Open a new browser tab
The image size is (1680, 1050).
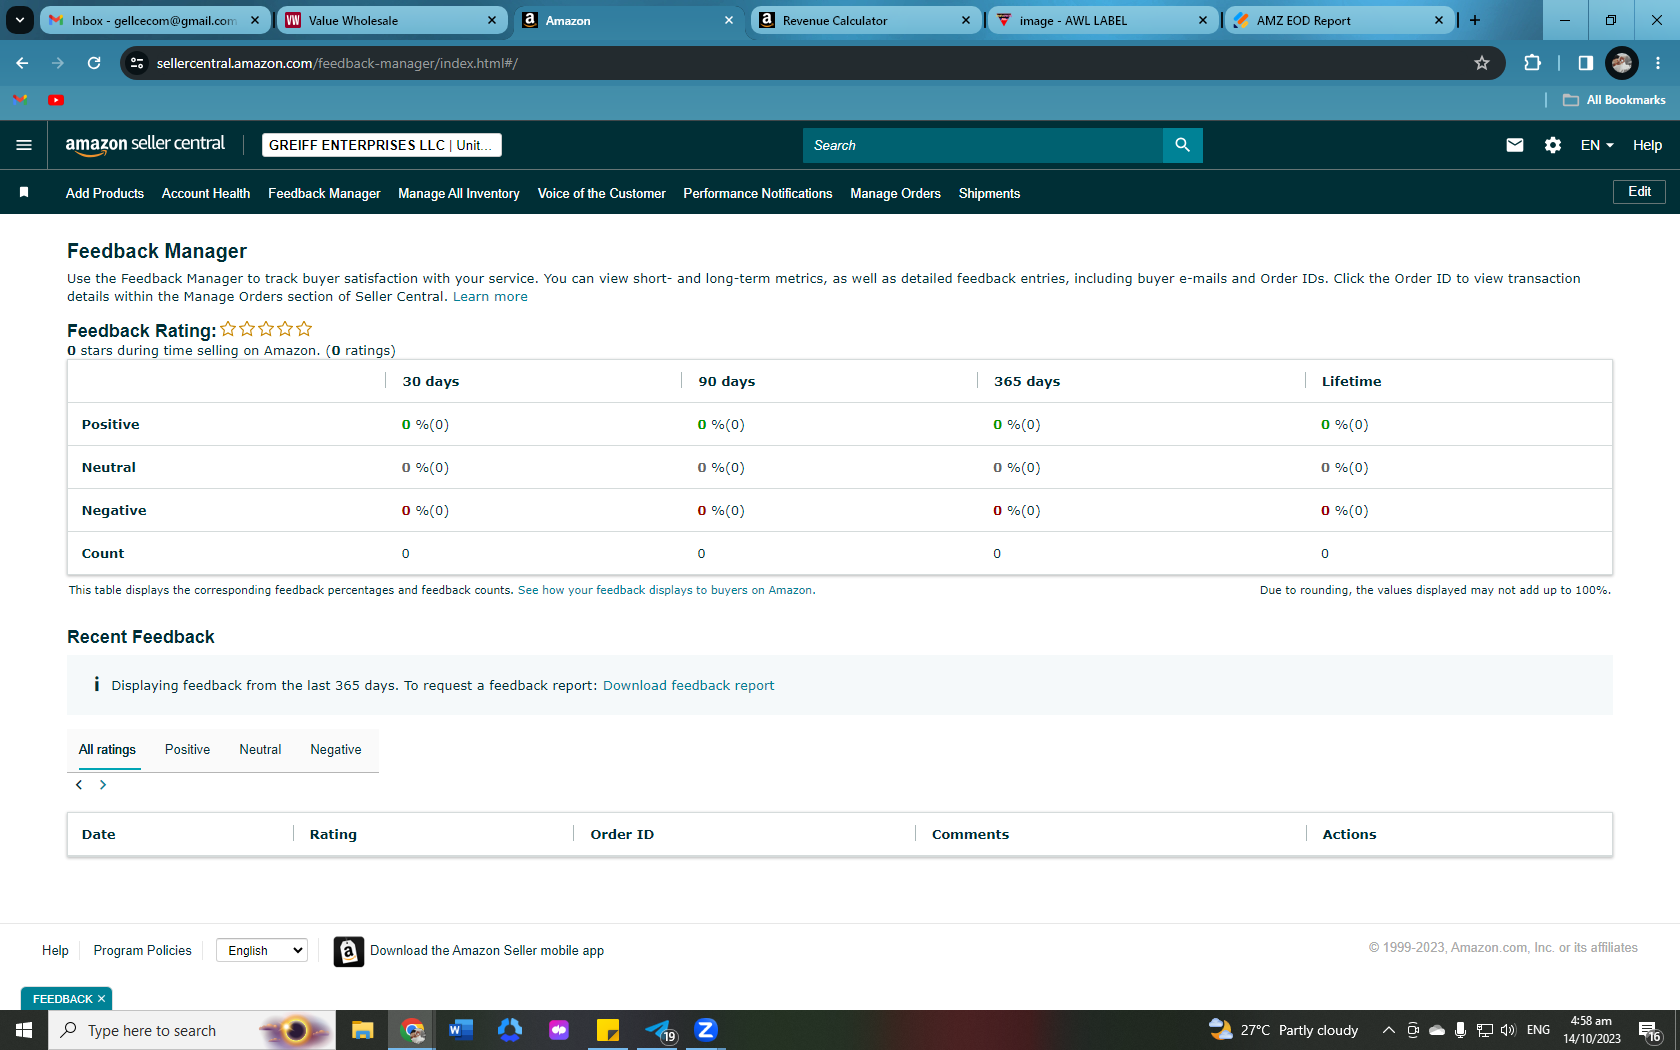coord(1475,20)
